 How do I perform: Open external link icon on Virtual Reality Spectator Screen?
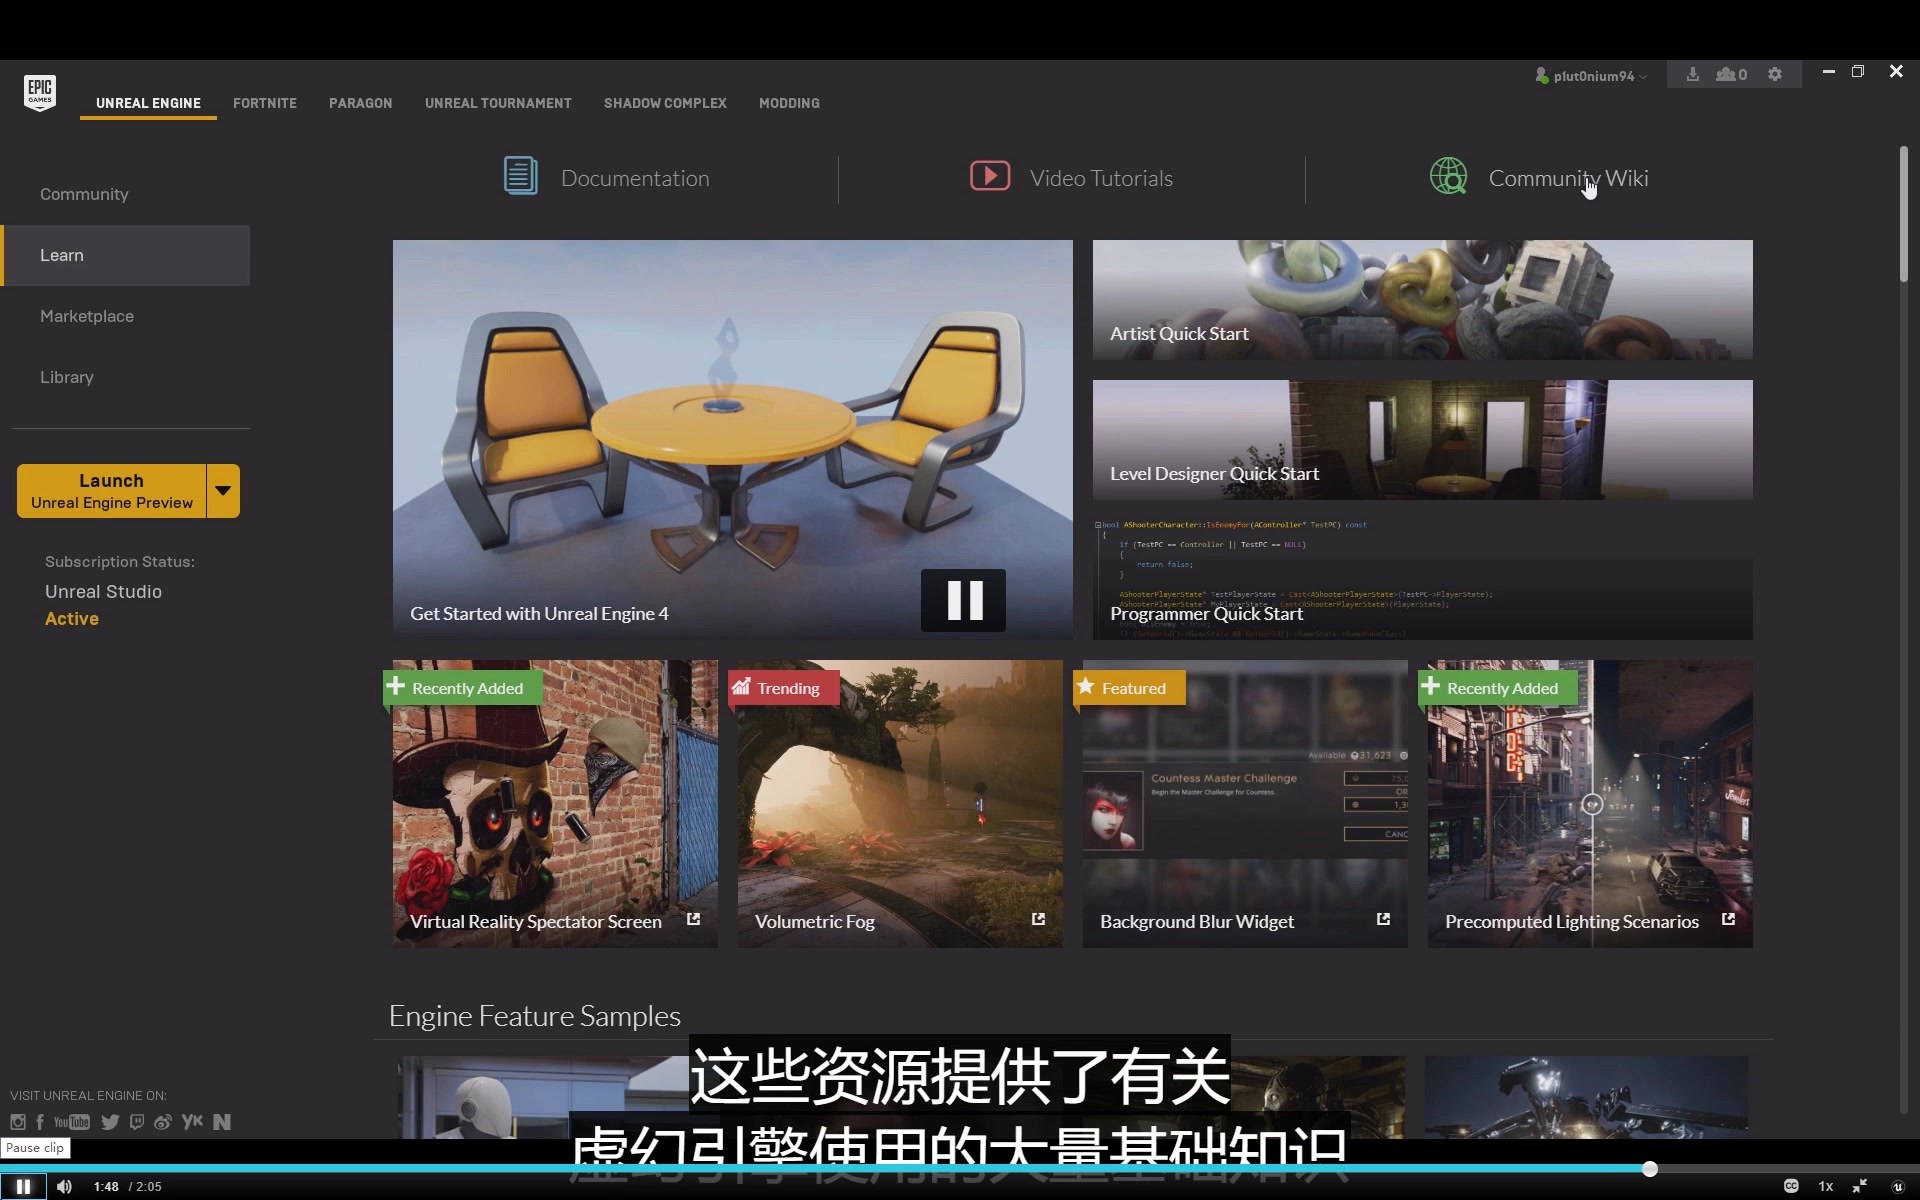693,919
